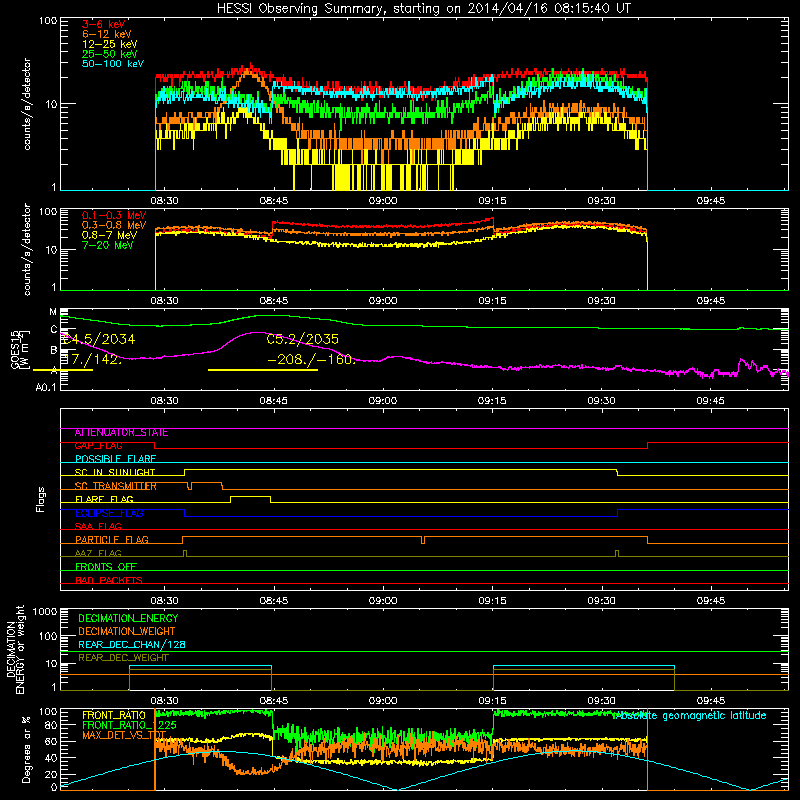Click the DECIMATION_ENERGY legend label

point(128,618)
